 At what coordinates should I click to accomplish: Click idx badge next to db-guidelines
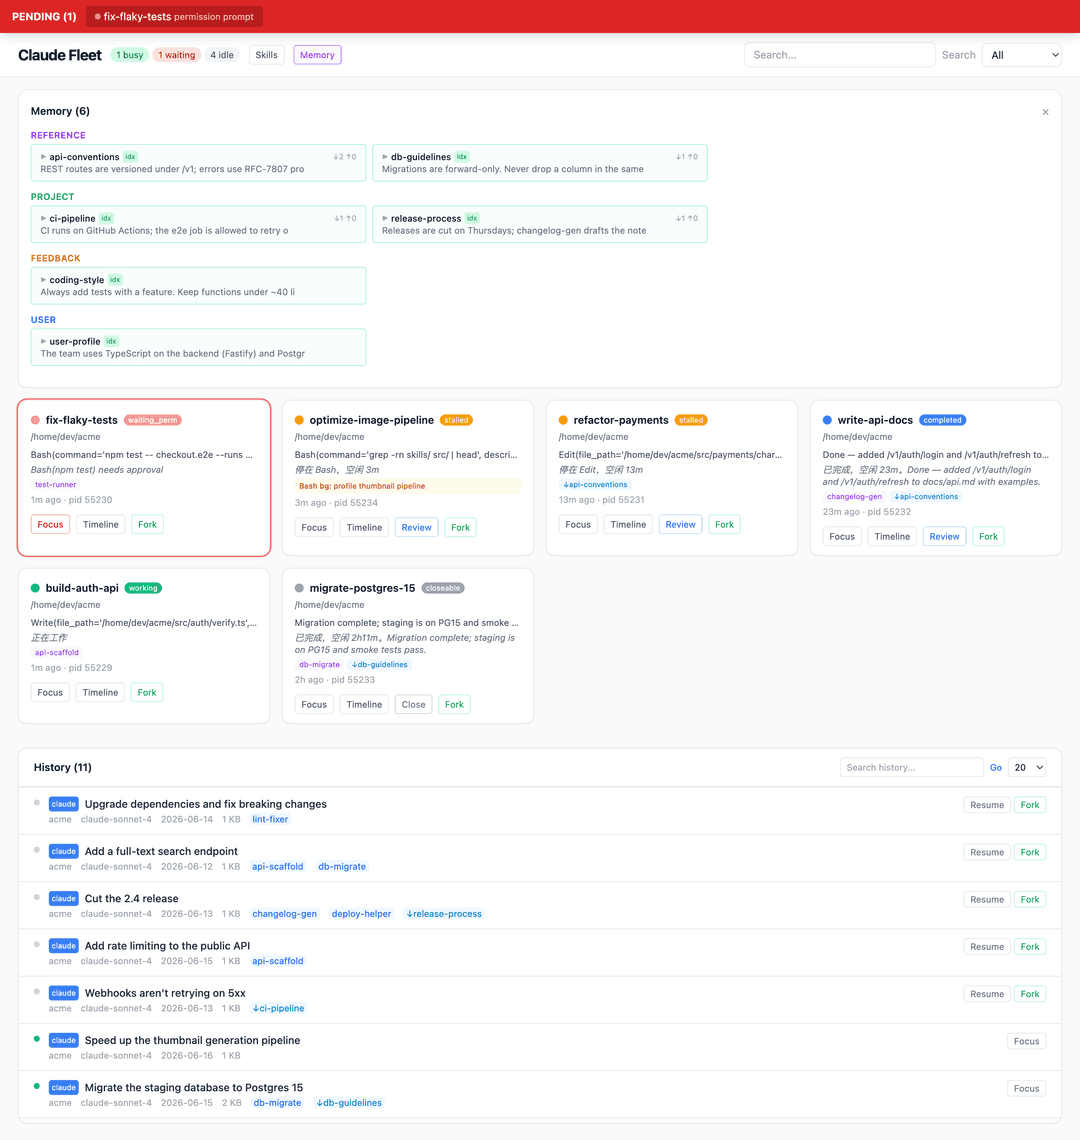pyautogui.click(x=462, y=157)
